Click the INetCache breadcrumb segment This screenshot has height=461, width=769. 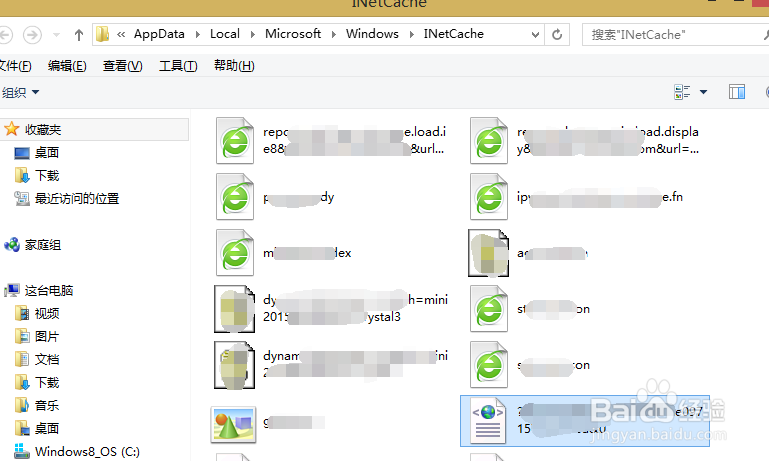pos(454,34)
